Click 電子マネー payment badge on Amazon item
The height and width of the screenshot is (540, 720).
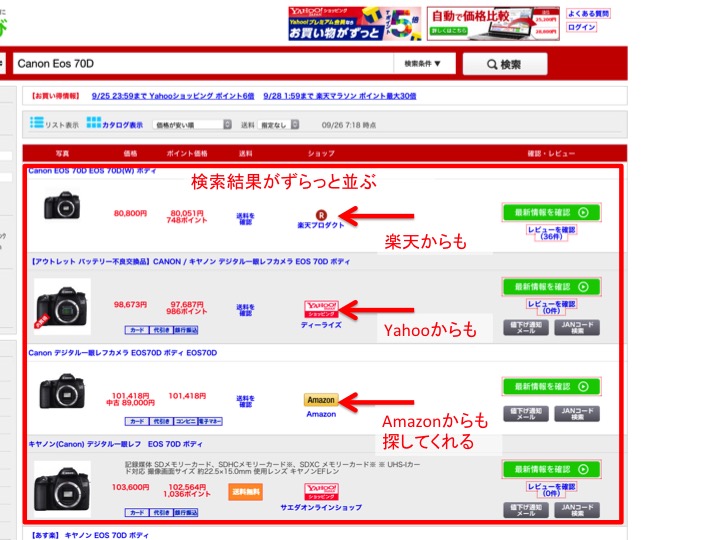pyautogui.click(x=210, y=421)
